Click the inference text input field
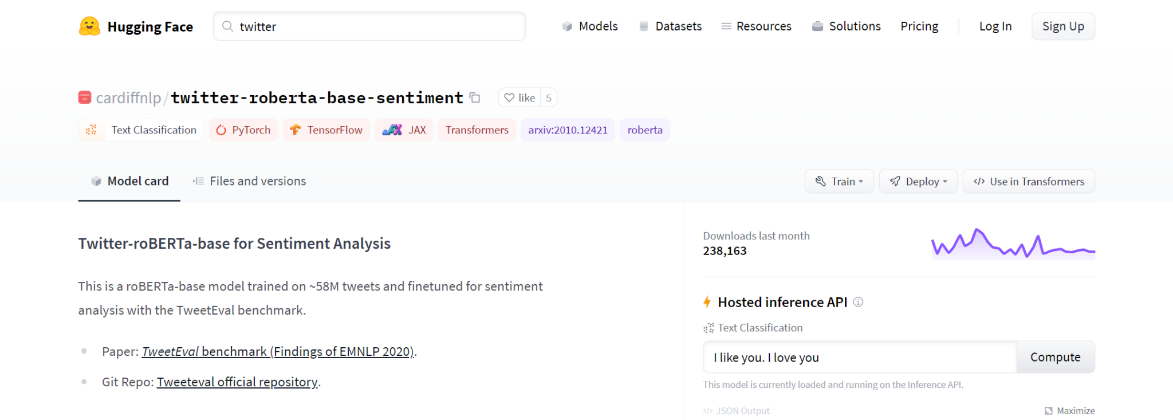Viewport: 1173px width, 420px height. point(859,357)
